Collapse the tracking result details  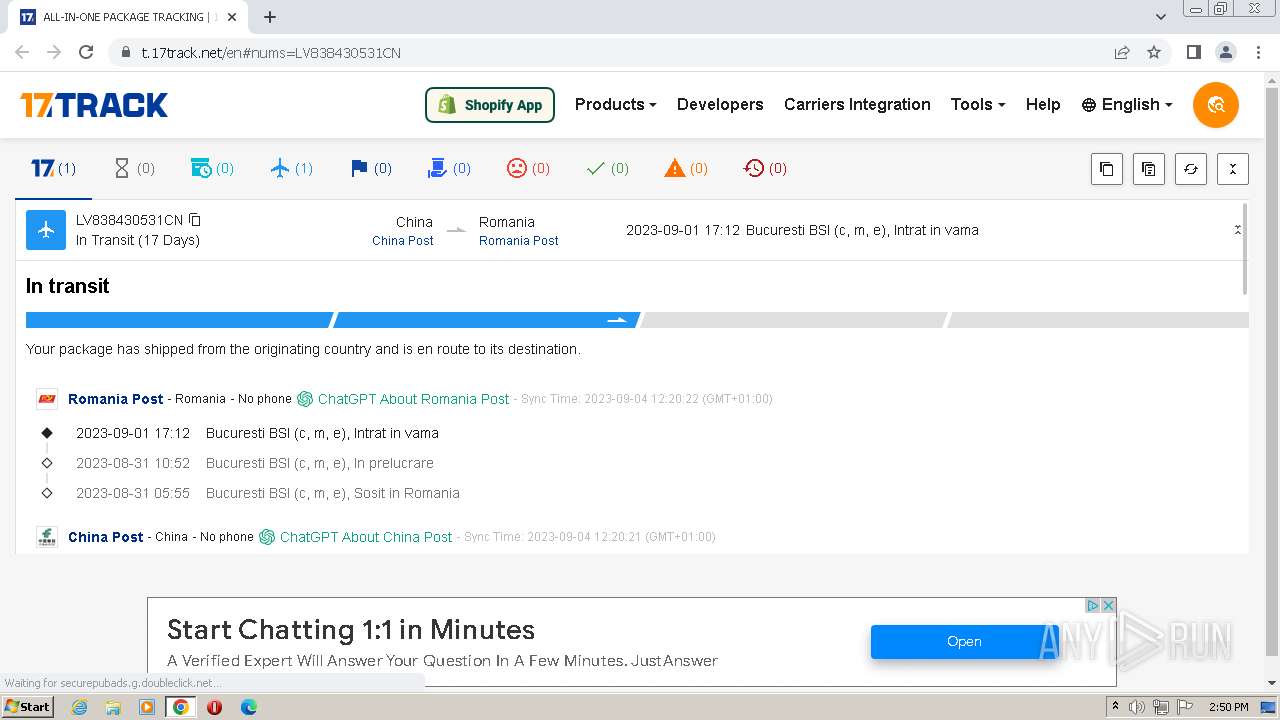(1237, 230)
